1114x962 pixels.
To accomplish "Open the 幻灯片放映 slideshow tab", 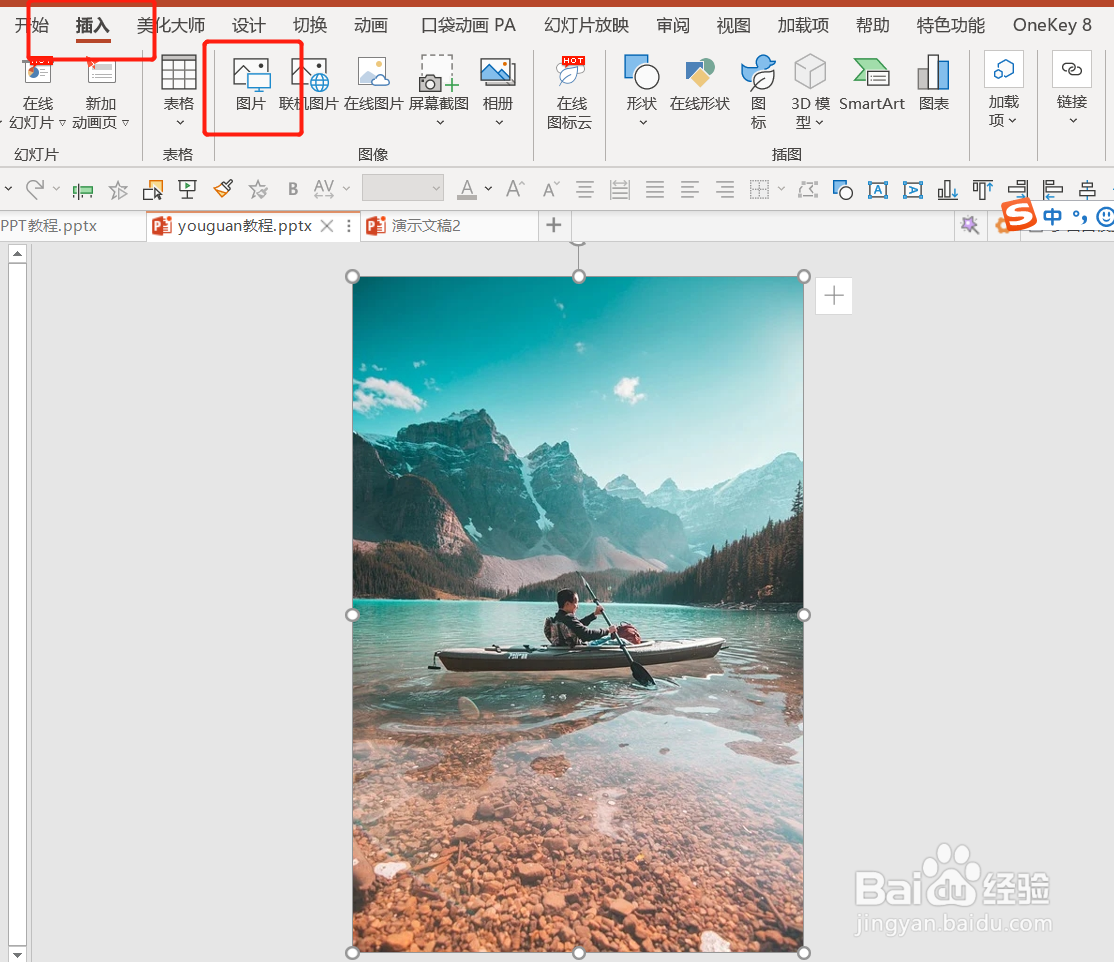I will coord(586,26).
